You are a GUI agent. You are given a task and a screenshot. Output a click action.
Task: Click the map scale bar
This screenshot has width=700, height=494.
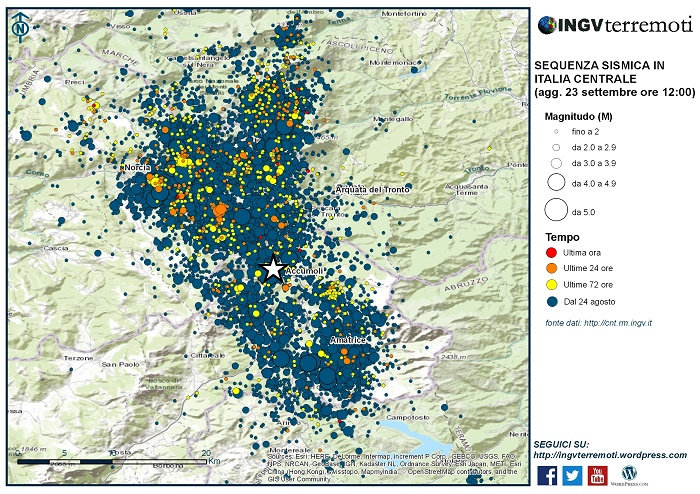point(112,461)
